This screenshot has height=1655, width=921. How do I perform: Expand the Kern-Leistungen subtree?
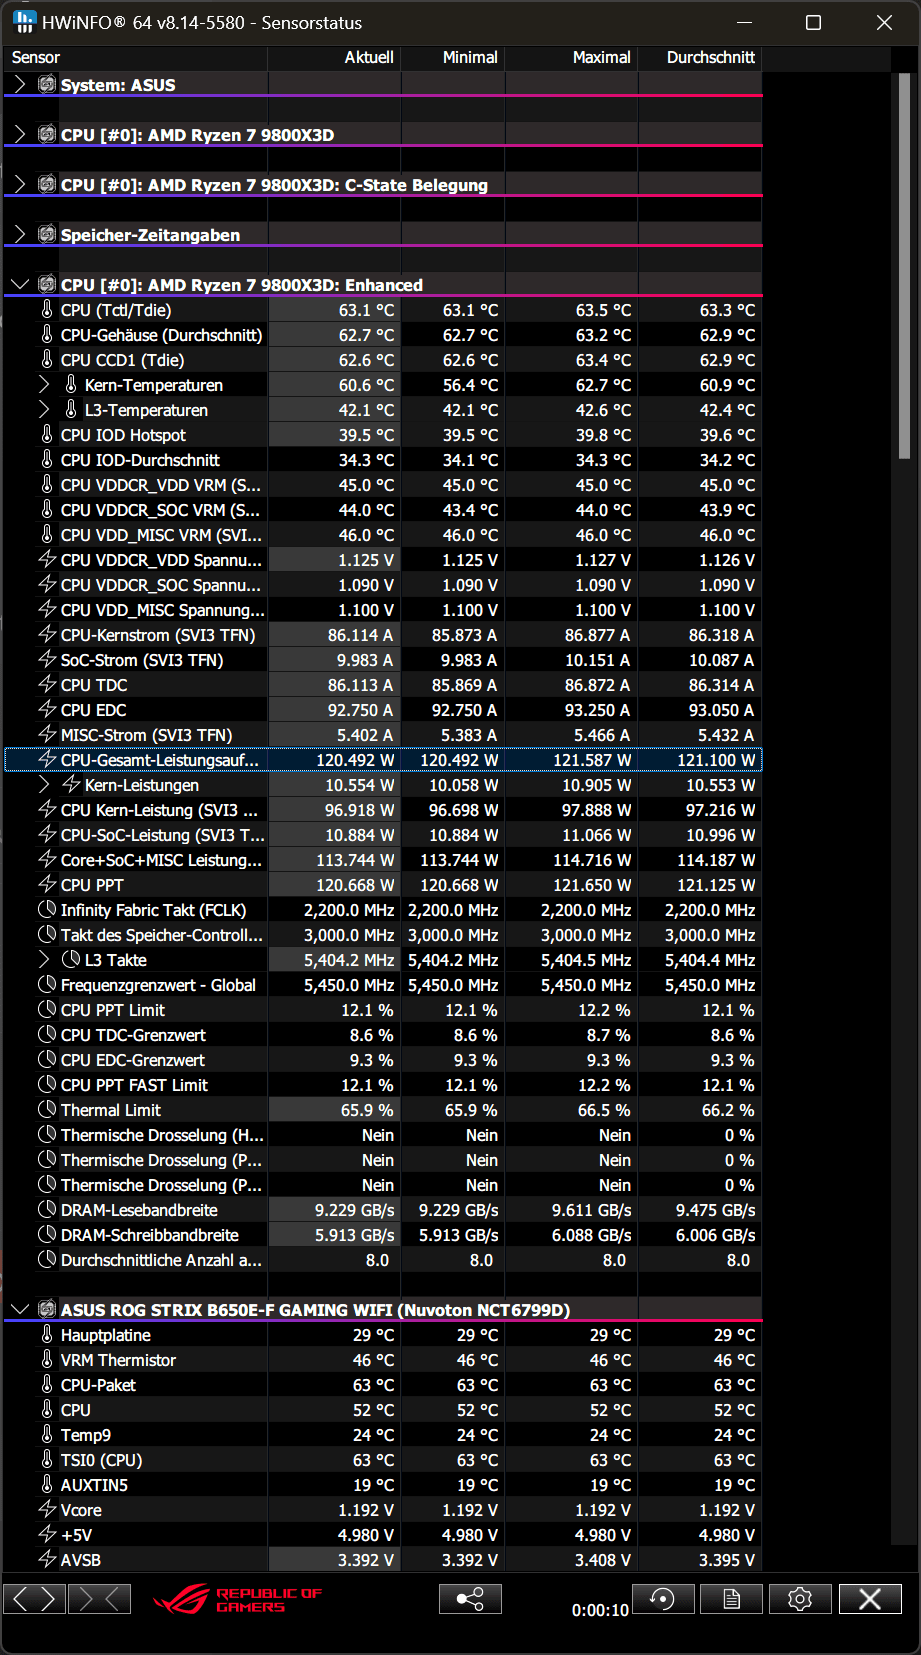[x=44, y=785]
